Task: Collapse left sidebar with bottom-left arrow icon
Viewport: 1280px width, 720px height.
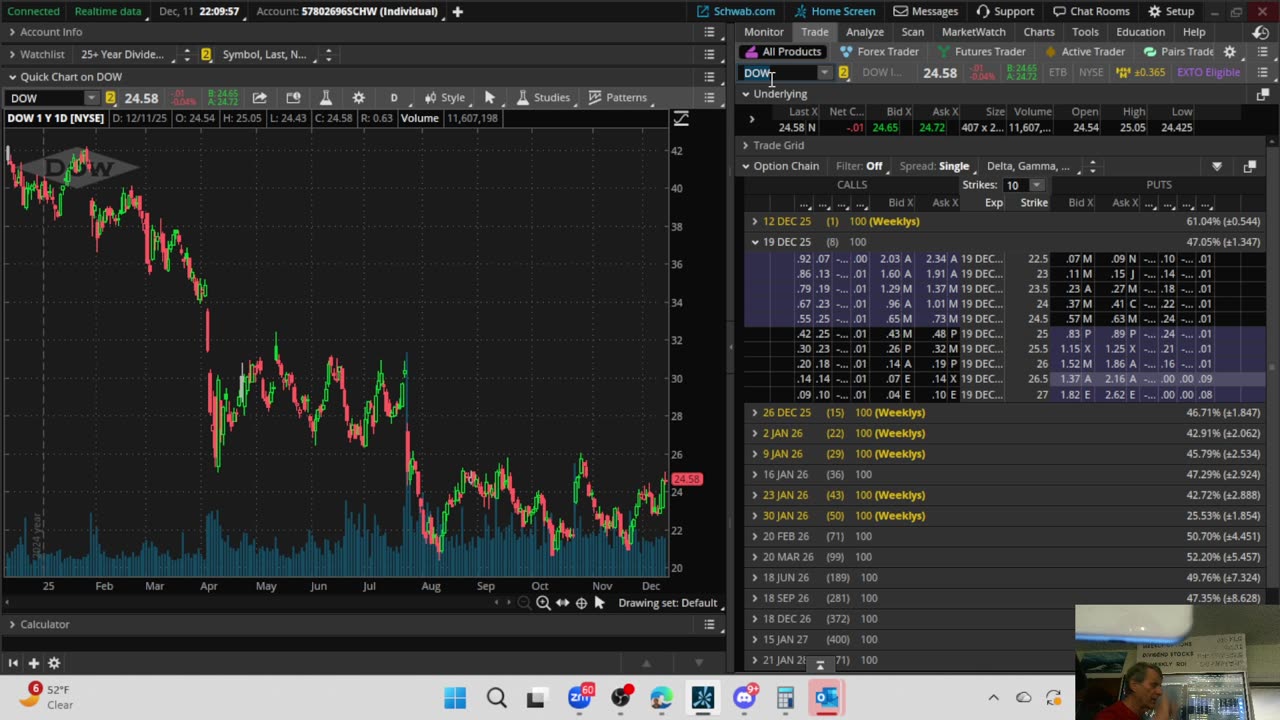Action: pyautogui.click(x=13, y=663)
